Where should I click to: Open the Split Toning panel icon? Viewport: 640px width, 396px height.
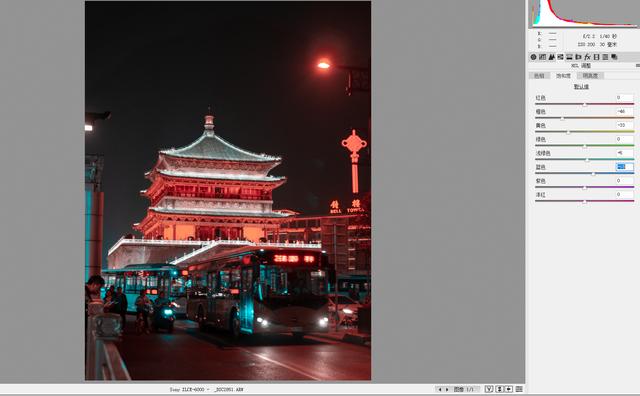(569, 57)
